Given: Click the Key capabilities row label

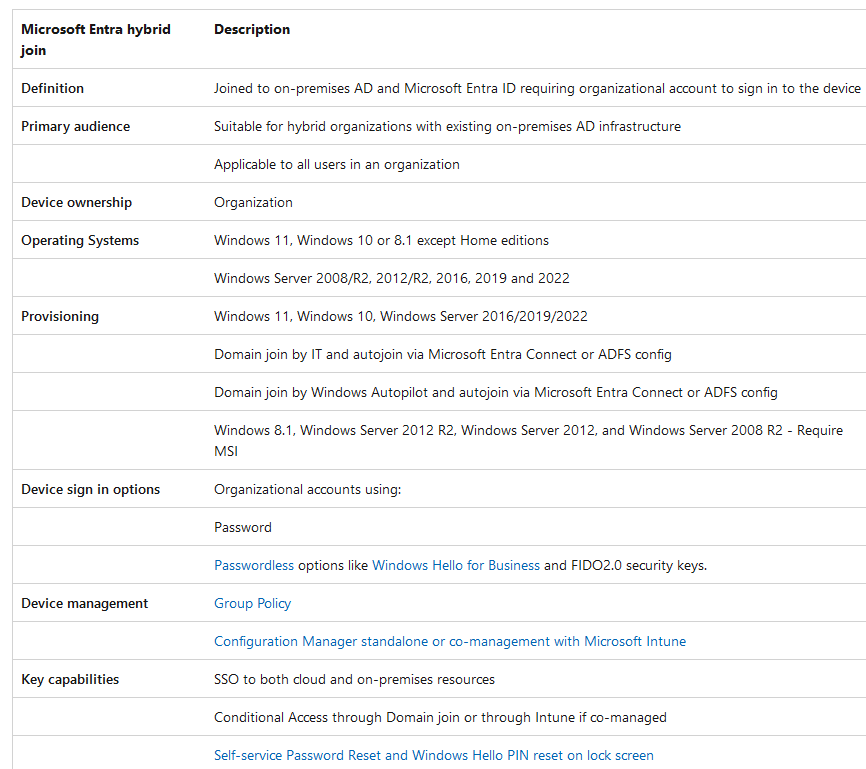Looking at the screenshot, I should pos(70,679).
